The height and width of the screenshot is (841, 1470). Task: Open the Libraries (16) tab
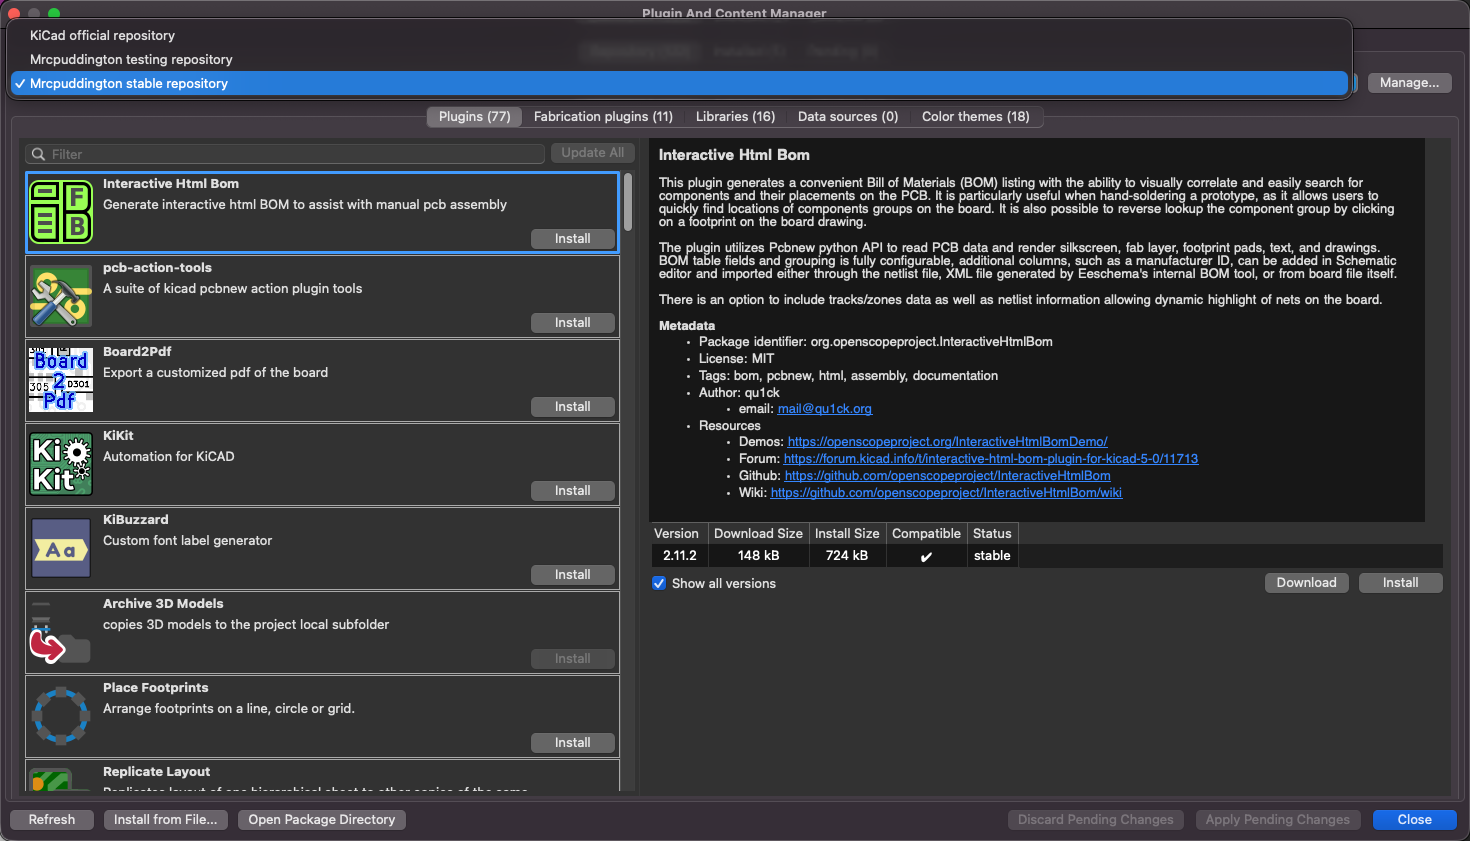coord(735,117)
